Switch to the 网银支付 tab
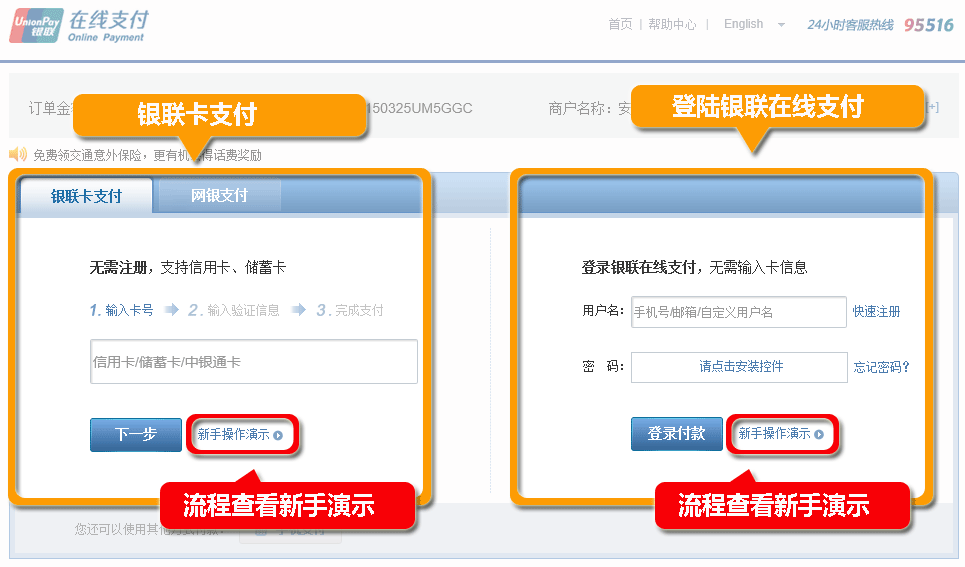Viewport: 965px width, 567px height. click(219, 196)
